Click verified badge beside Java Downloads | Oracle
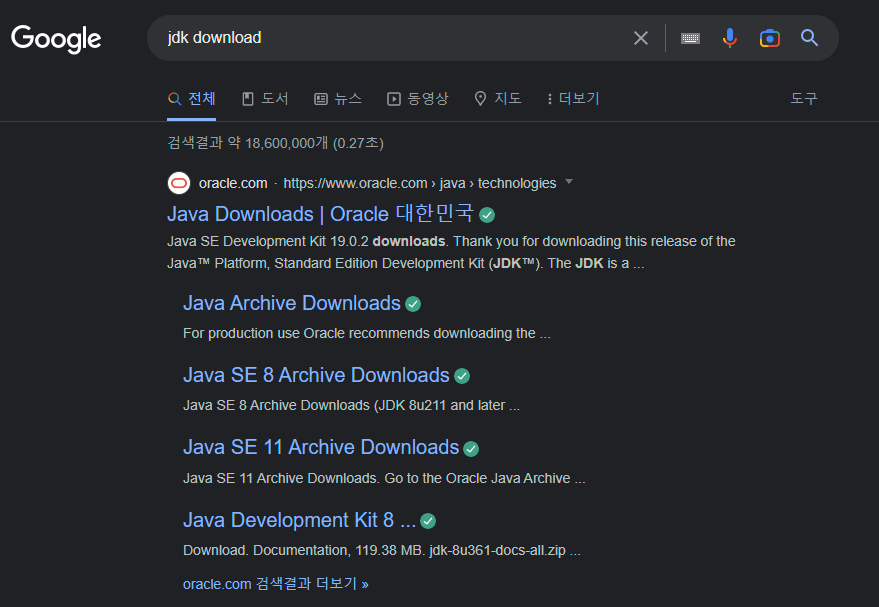This screenshot has width=879, height=607. point(487,215)
